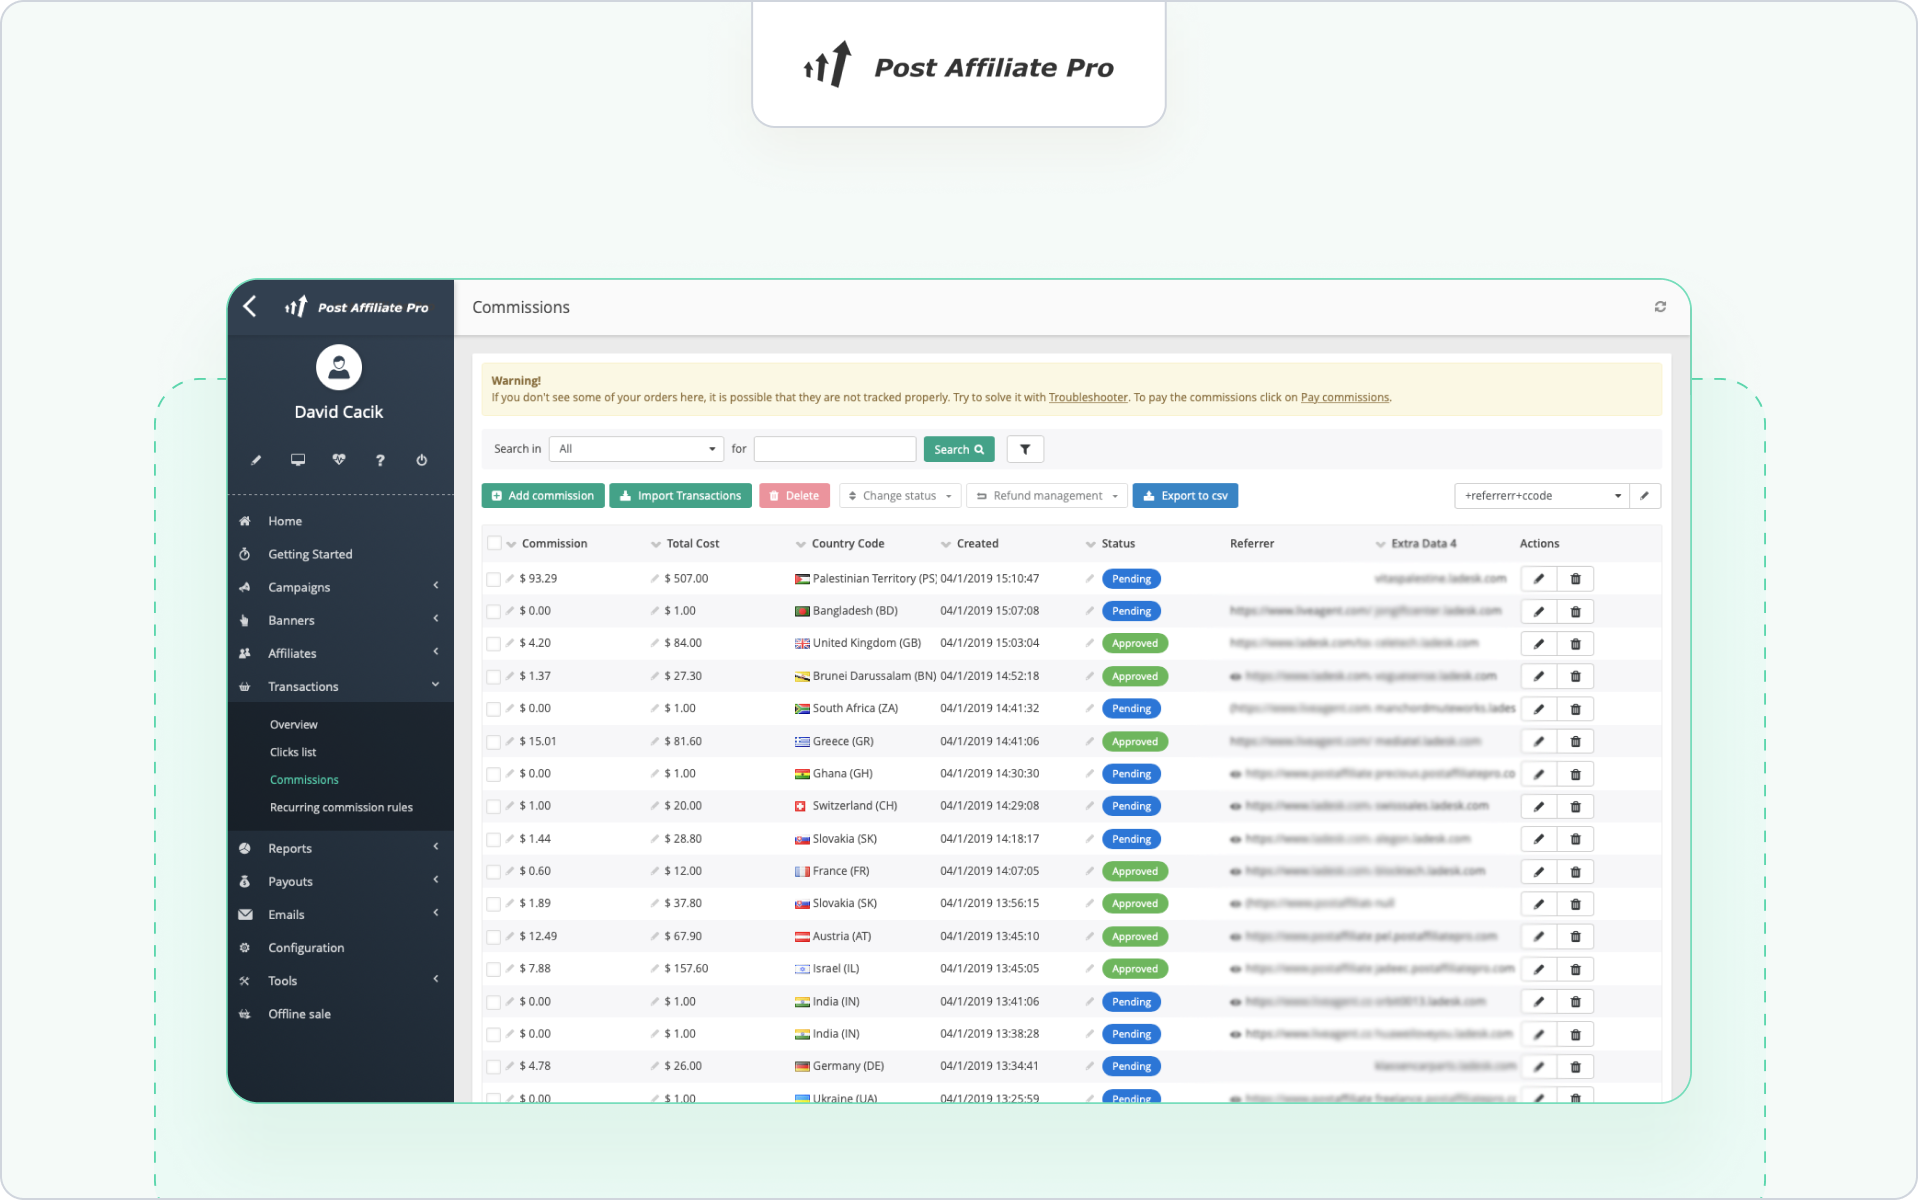Screen dimensions: 1918x1200
Task: Click the David Cacik avatar
Action: (339, 367)
